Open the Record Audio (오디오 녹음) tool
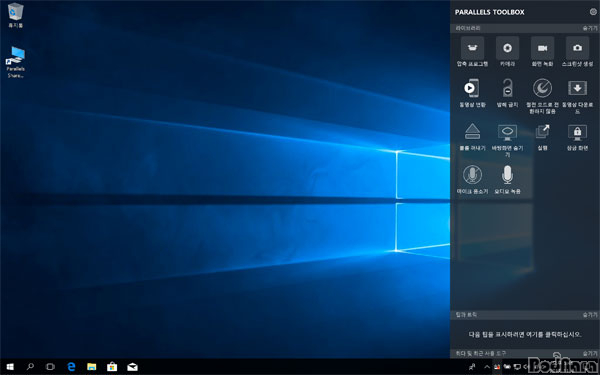The height and width of the screenshot is (375, 600). [507, 179]
